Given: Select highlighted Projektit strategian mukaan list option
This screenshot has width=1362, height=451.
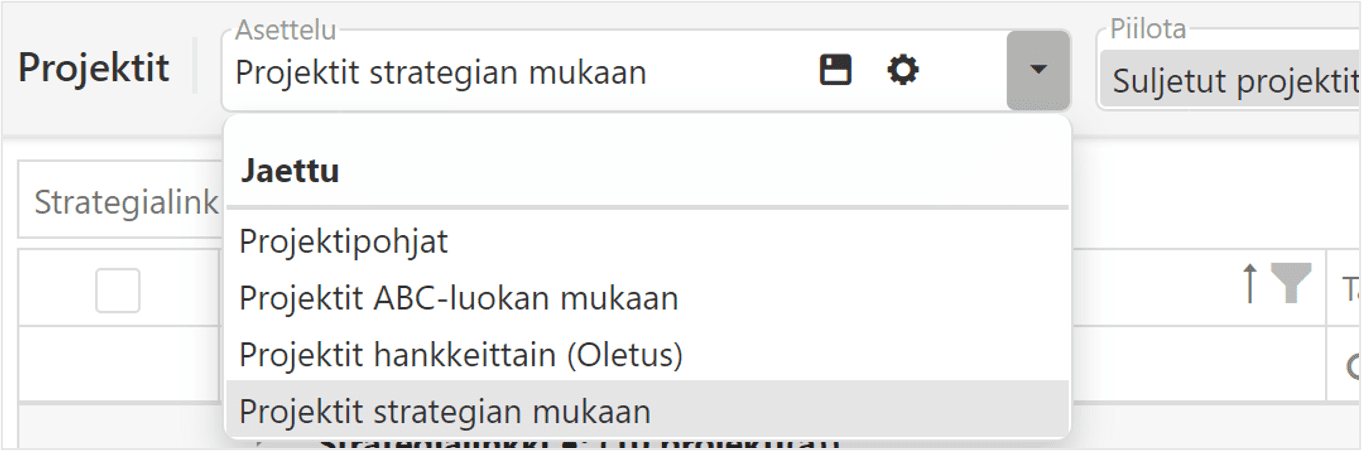Looking at the screenshot, I should point(445,411).
